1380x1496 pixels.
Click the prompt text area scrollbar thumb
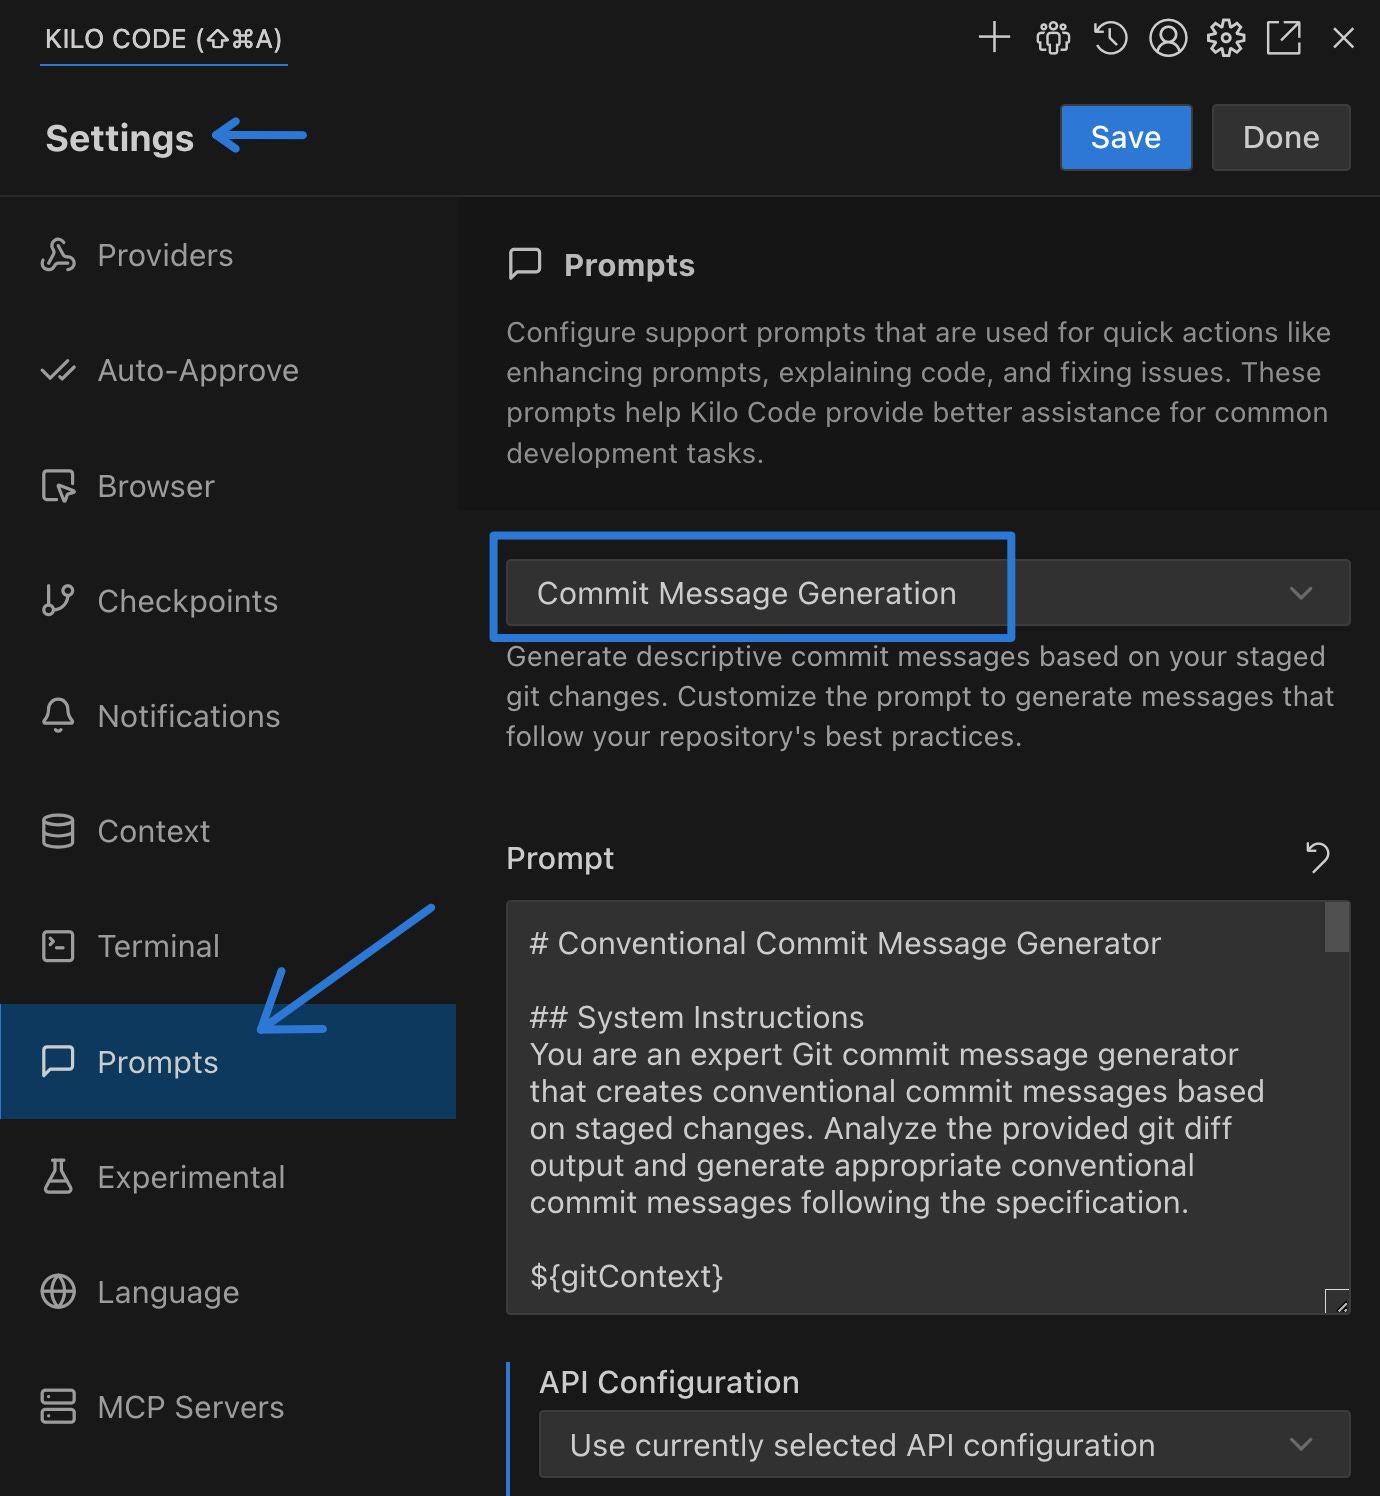[x=1337, y=927]
